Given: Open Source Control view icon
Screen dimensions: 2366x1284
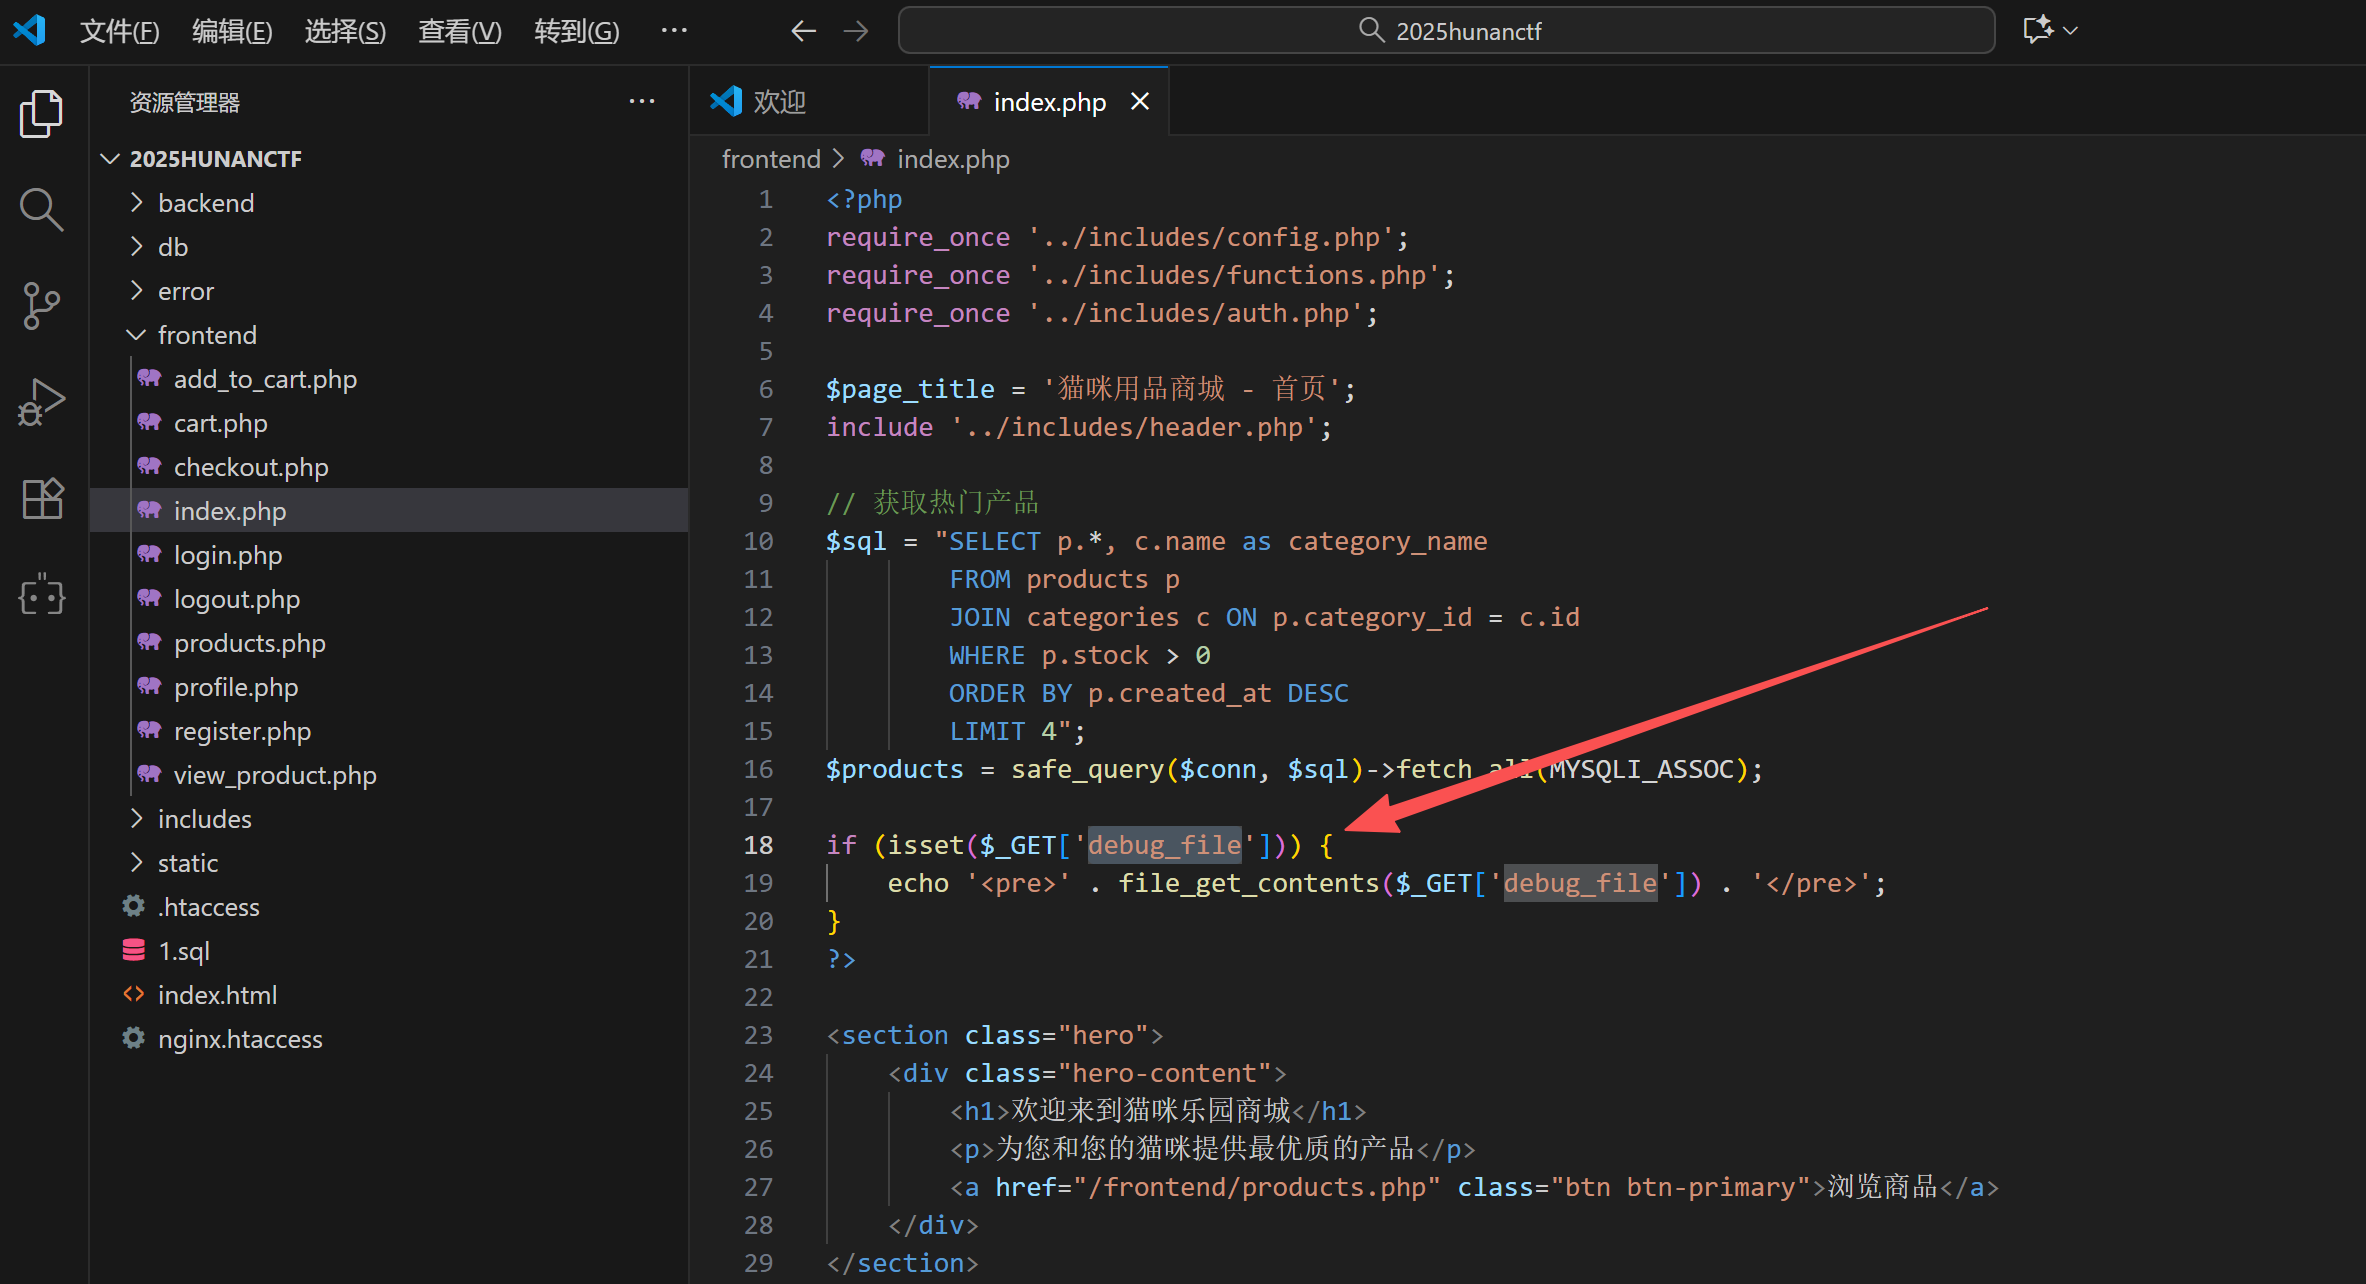Looking at the screenshot, I should (x=41, y=305).
